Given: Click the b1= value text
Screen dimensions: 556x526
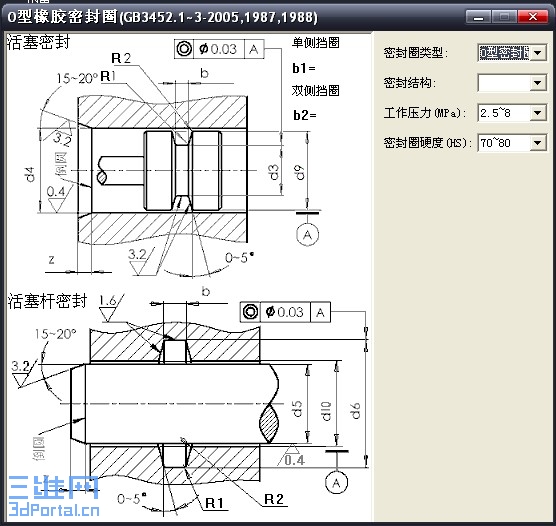Looking at the screenshot, I should coord(304,68).
